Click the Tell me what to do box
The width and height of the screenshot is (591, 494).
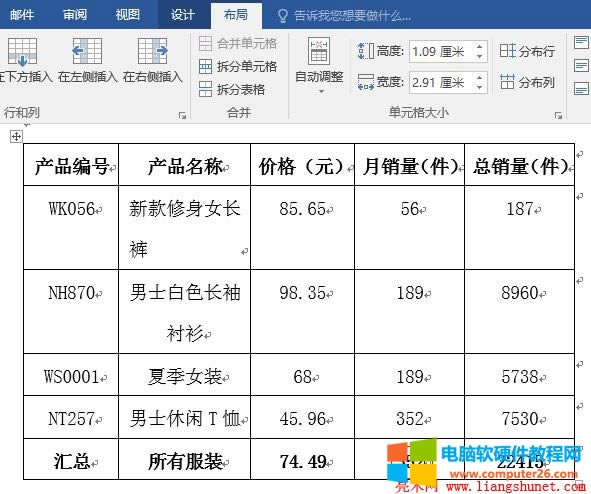point(344,16)
